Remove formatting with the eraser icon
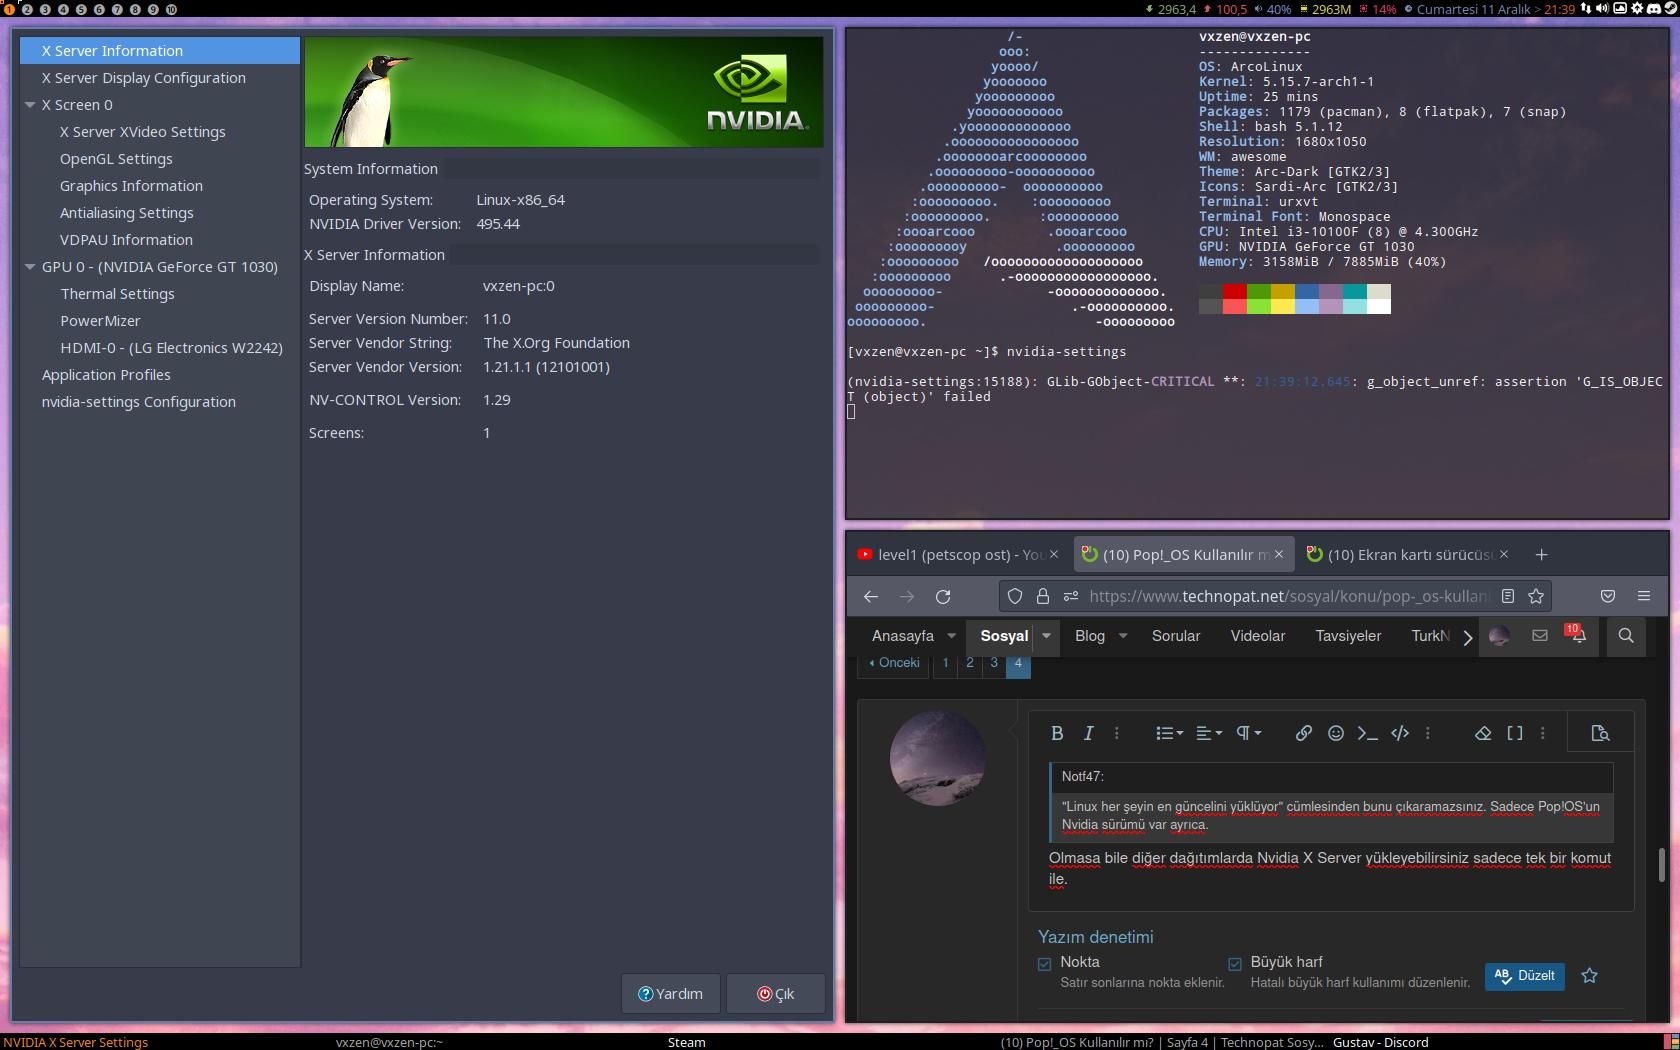The image size is (1680, 1050). 1483,733
